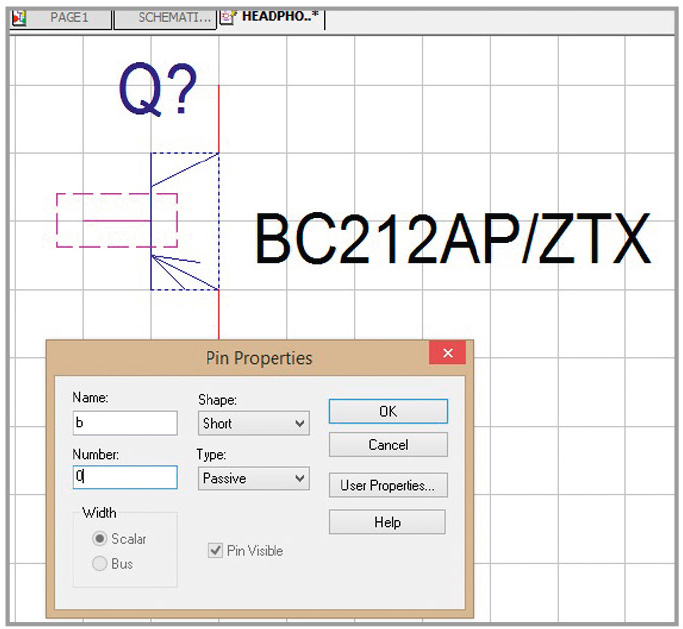
Task: Select the Q? part reference text
Action: (x=158, y=89)
